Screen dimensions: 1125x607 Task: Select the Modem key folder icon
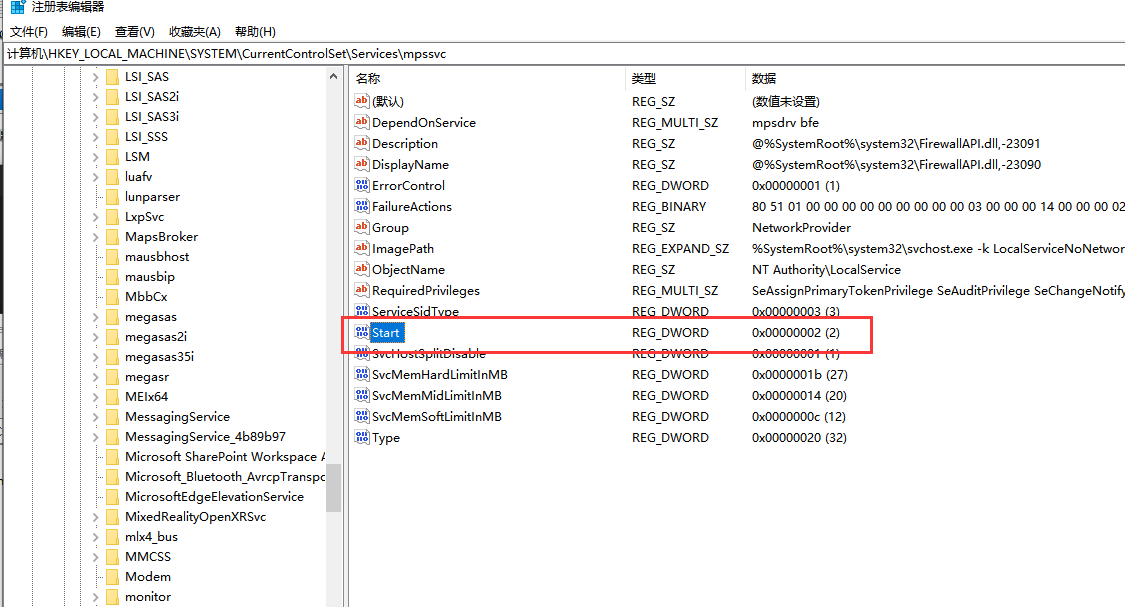click(x=112, y=576)
